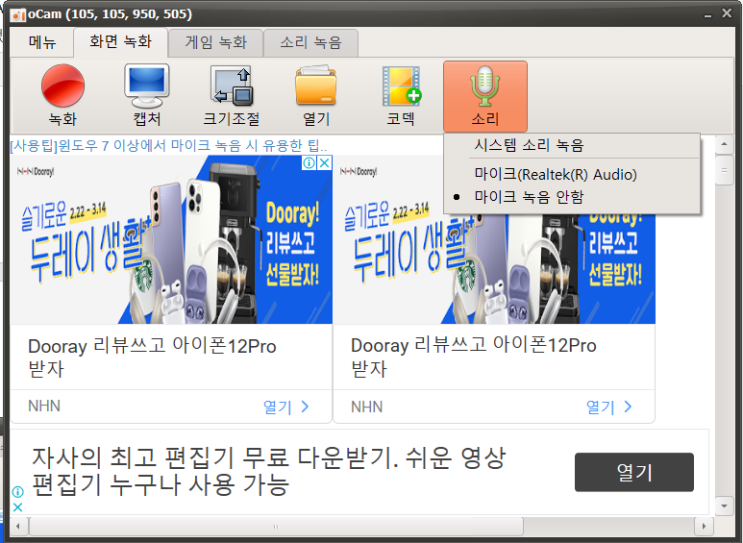Click the bottom ad text 자사의 최고 편집기

(268, 471)
